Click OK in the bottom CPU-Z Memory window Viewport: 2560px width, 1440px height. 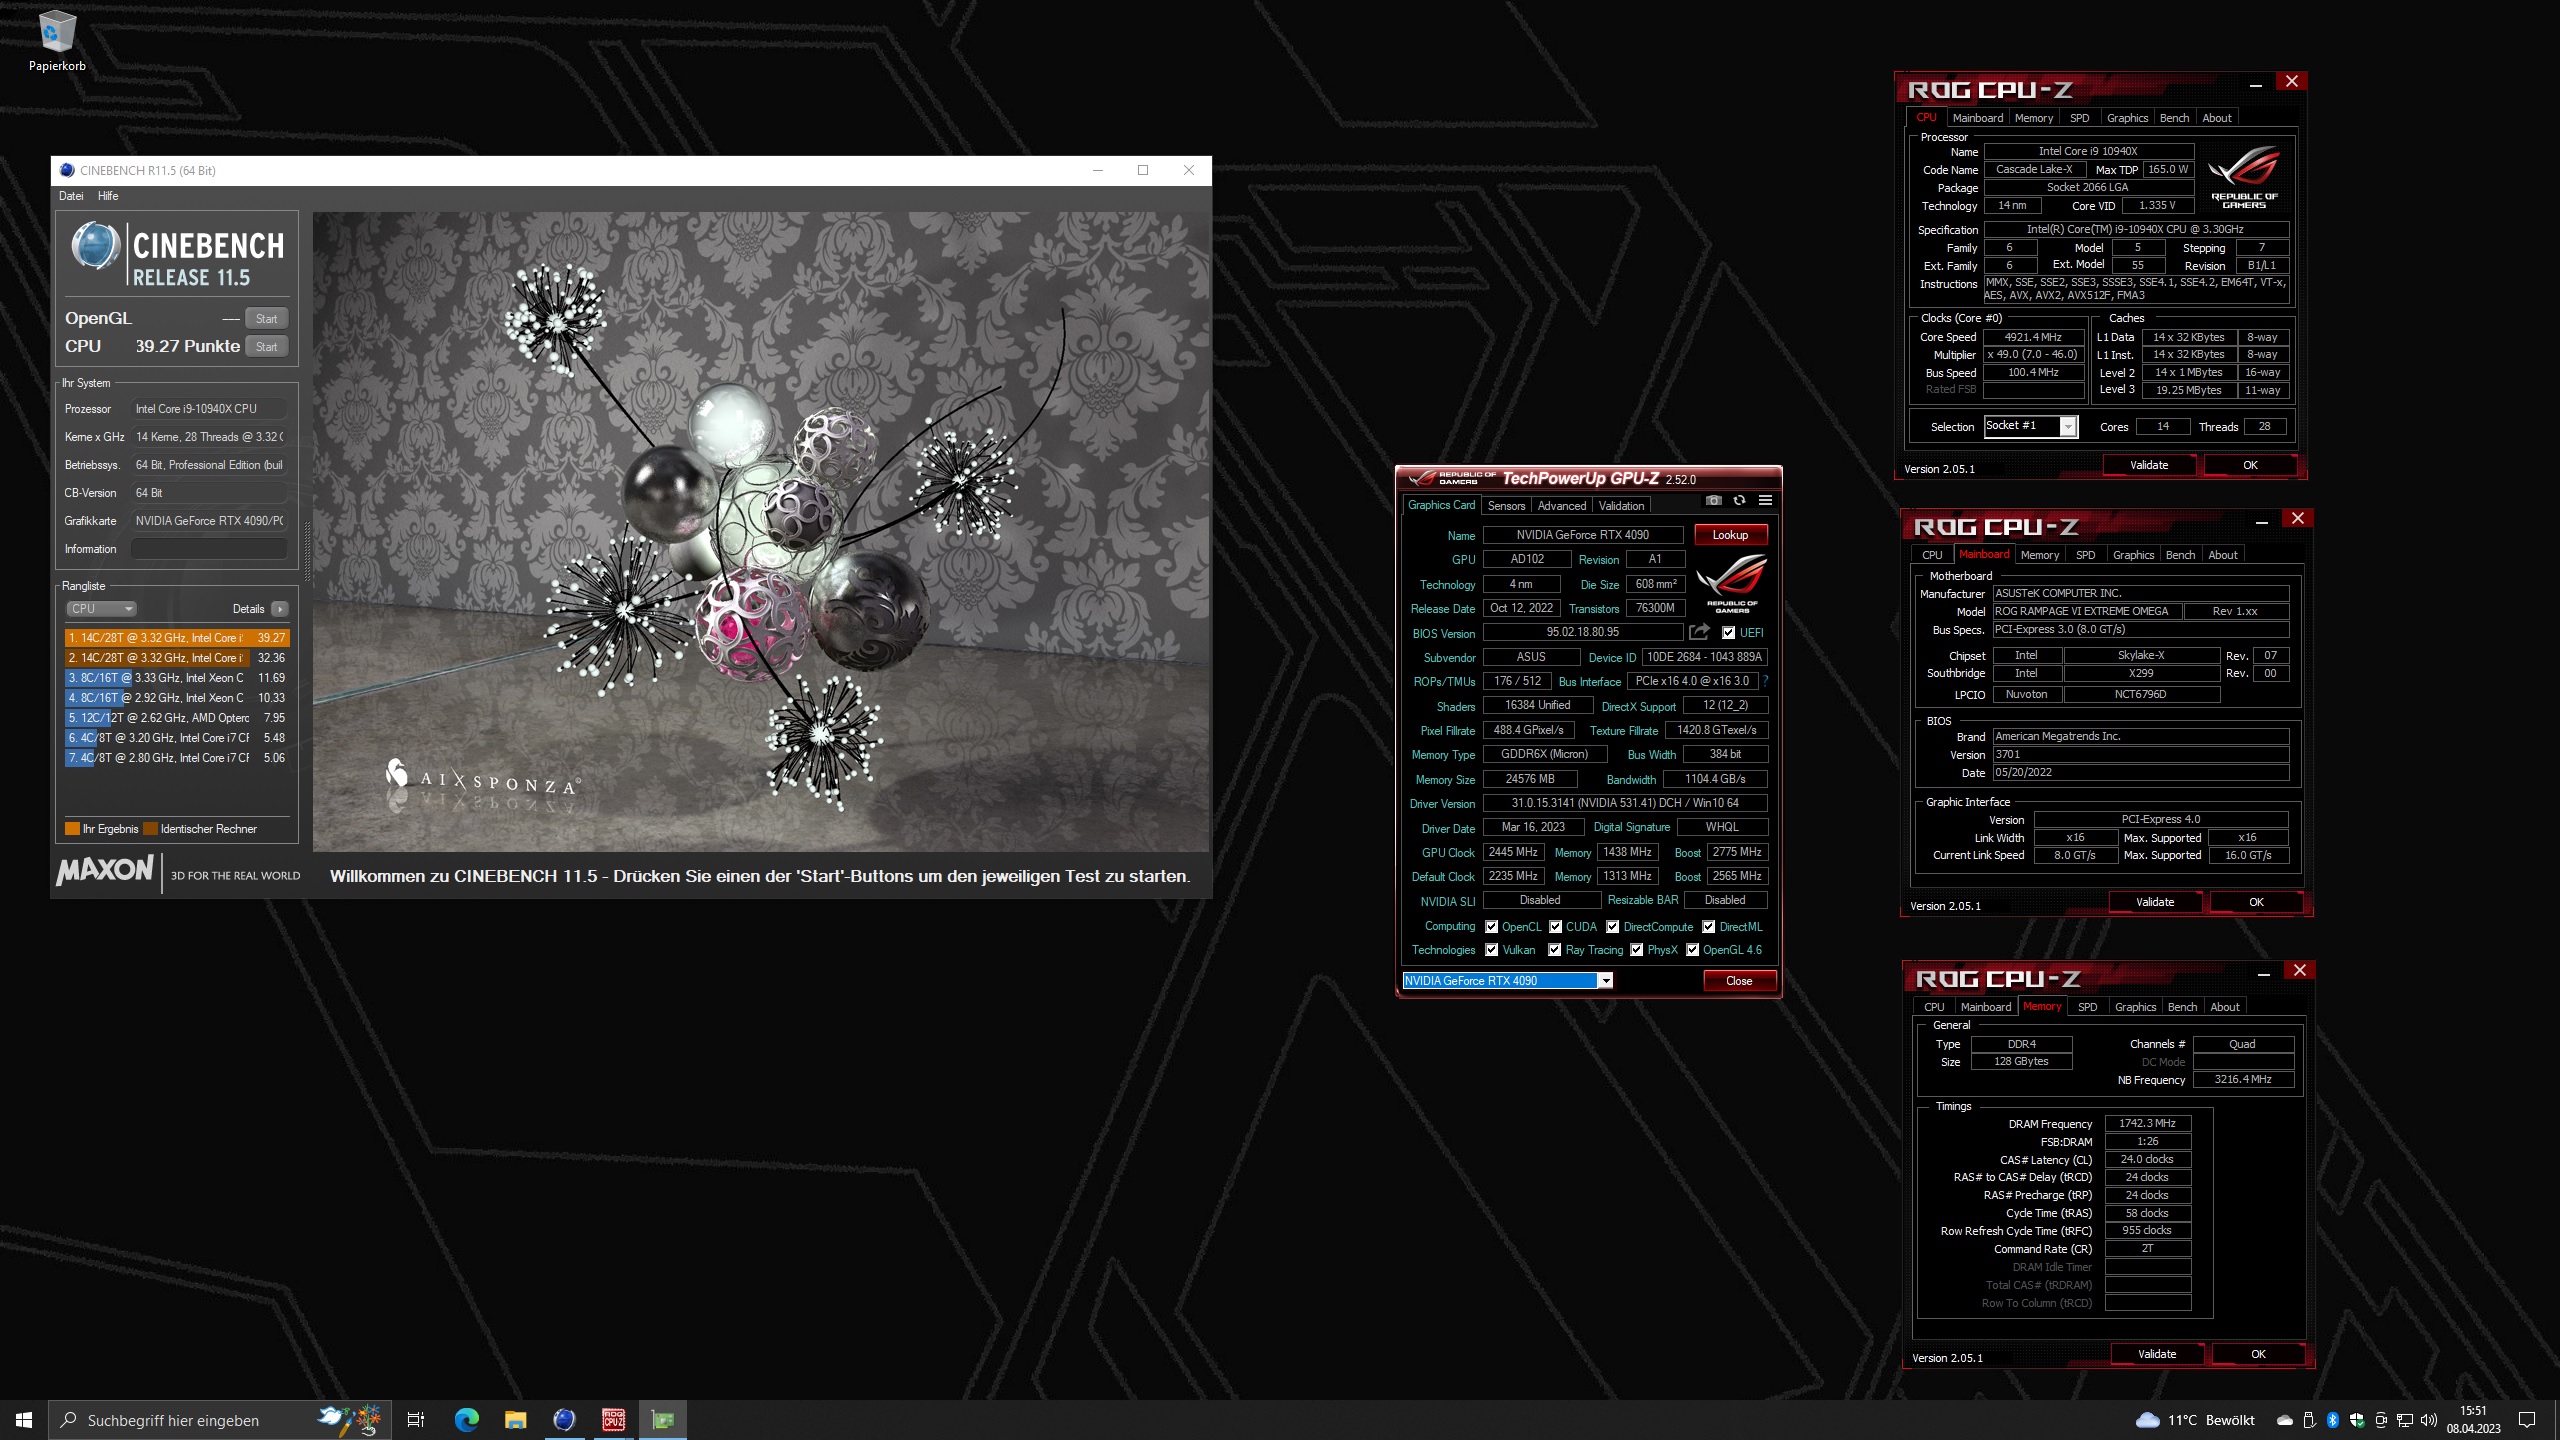pos(2258,1354)
